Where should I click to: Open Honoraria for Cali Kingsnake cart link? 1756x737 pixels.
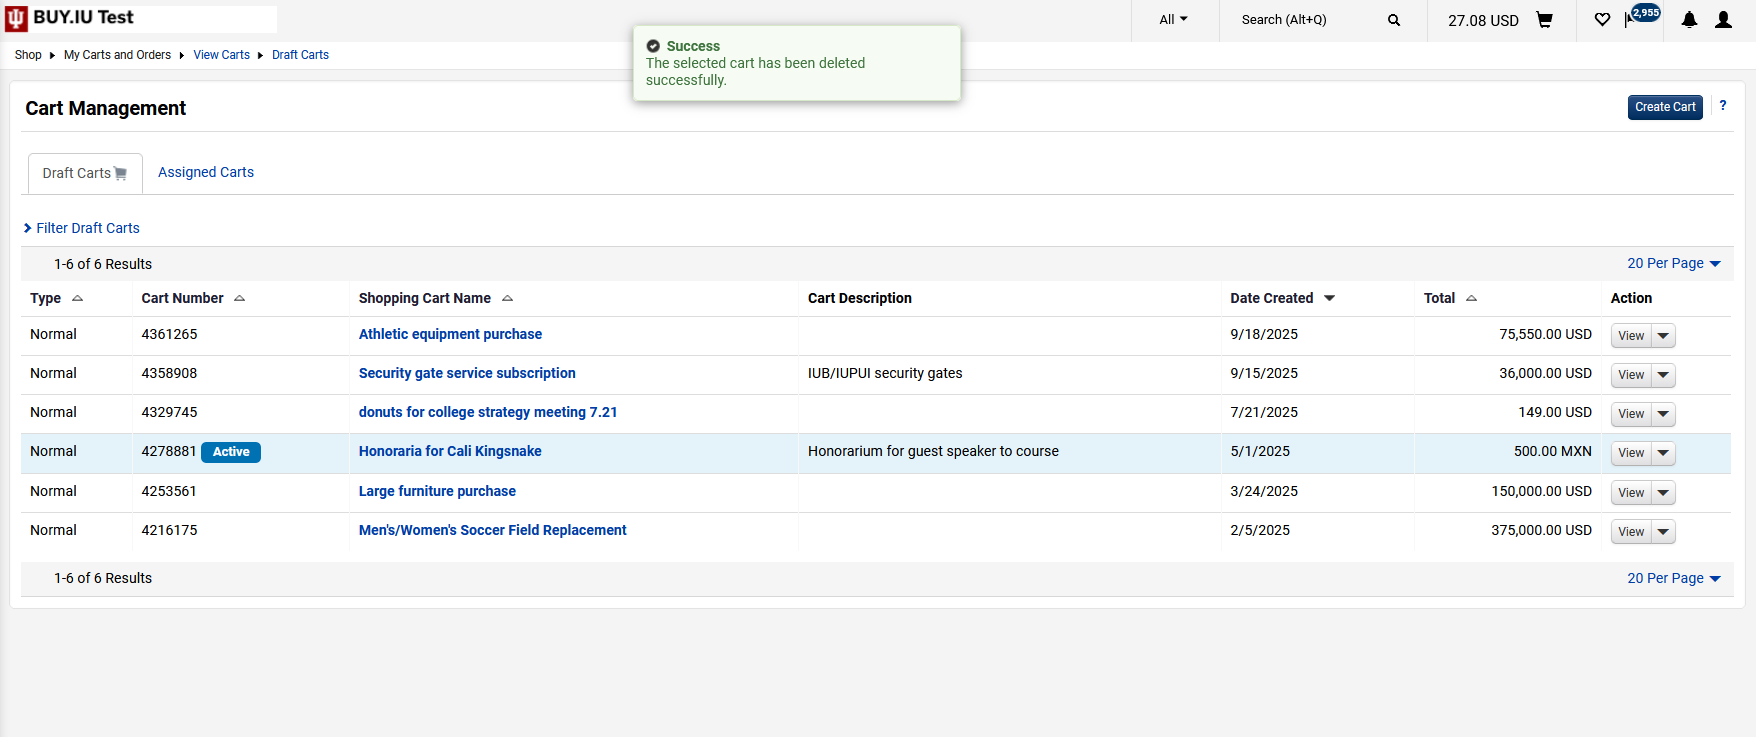[x=450, y=452]
